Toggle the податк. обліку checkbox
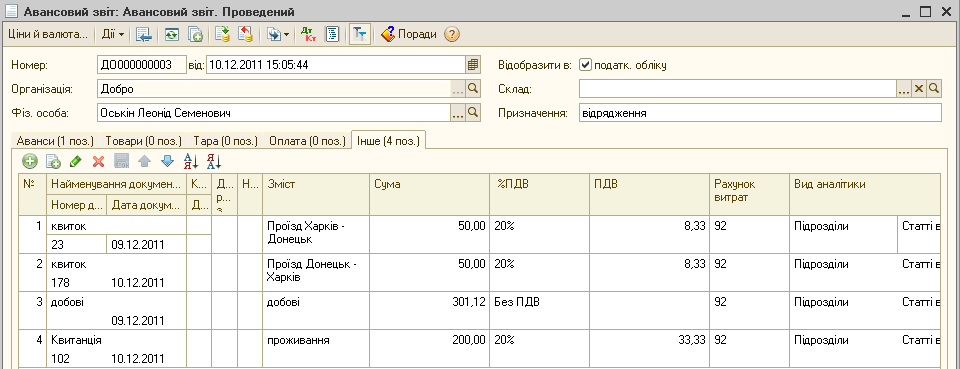 [585, 65]
